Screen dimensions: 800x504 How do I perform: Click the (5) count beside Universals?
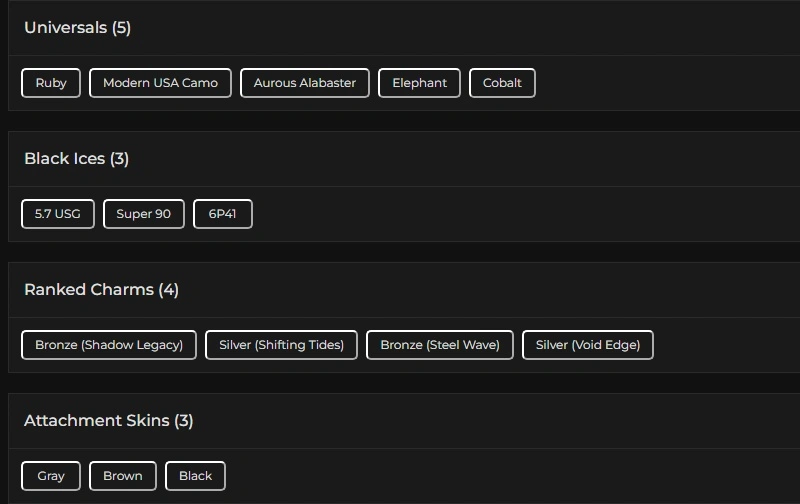point(121,28)
